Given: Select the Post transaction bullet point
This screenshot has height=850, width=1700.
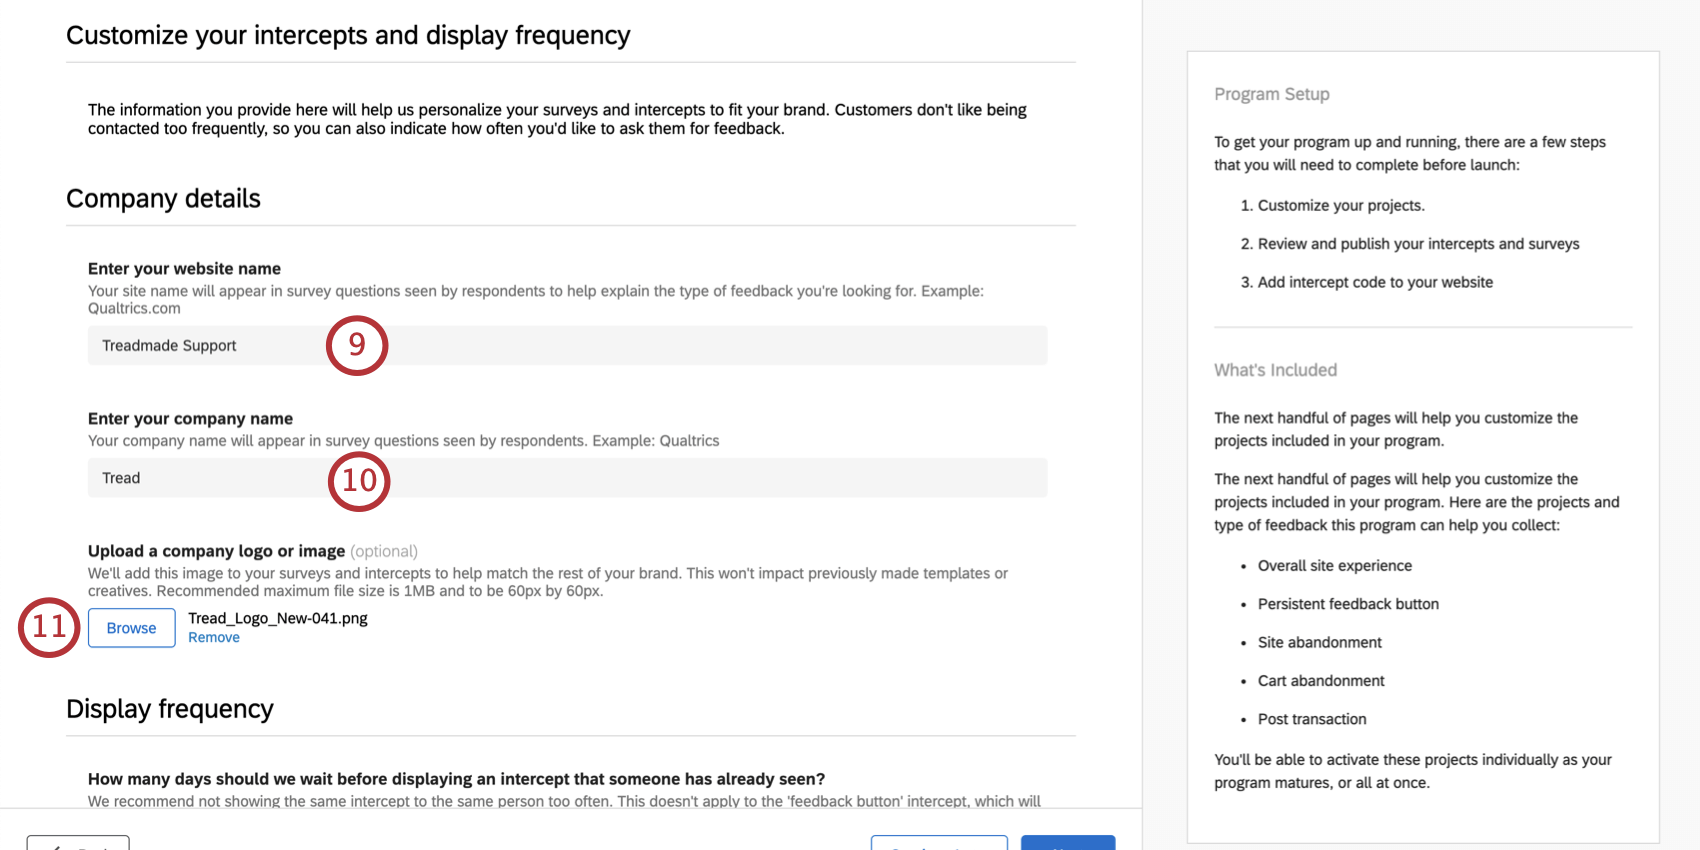Looking at the screenshot, I should (1311, 718).
